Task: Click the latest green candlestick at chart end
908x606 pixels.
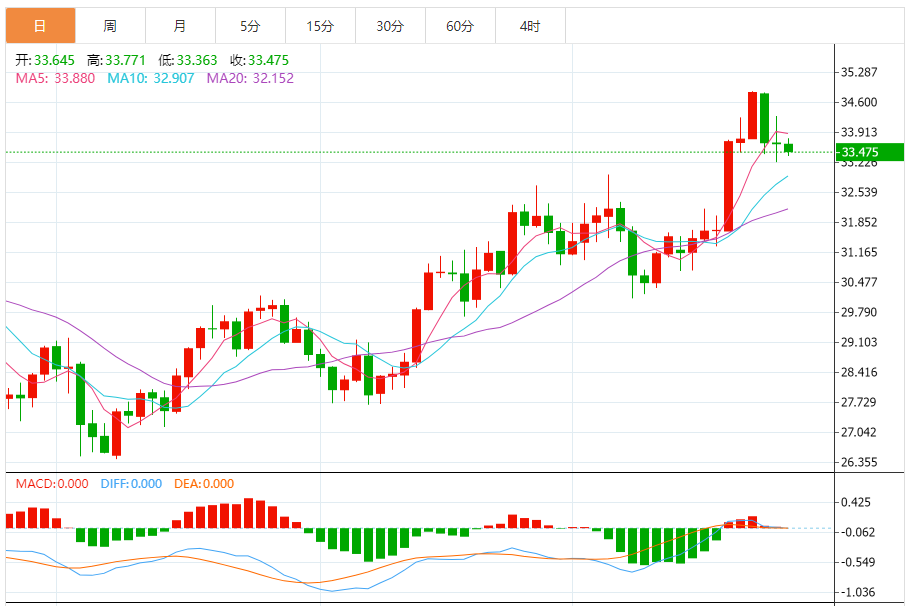Action: tap(789, 148)
